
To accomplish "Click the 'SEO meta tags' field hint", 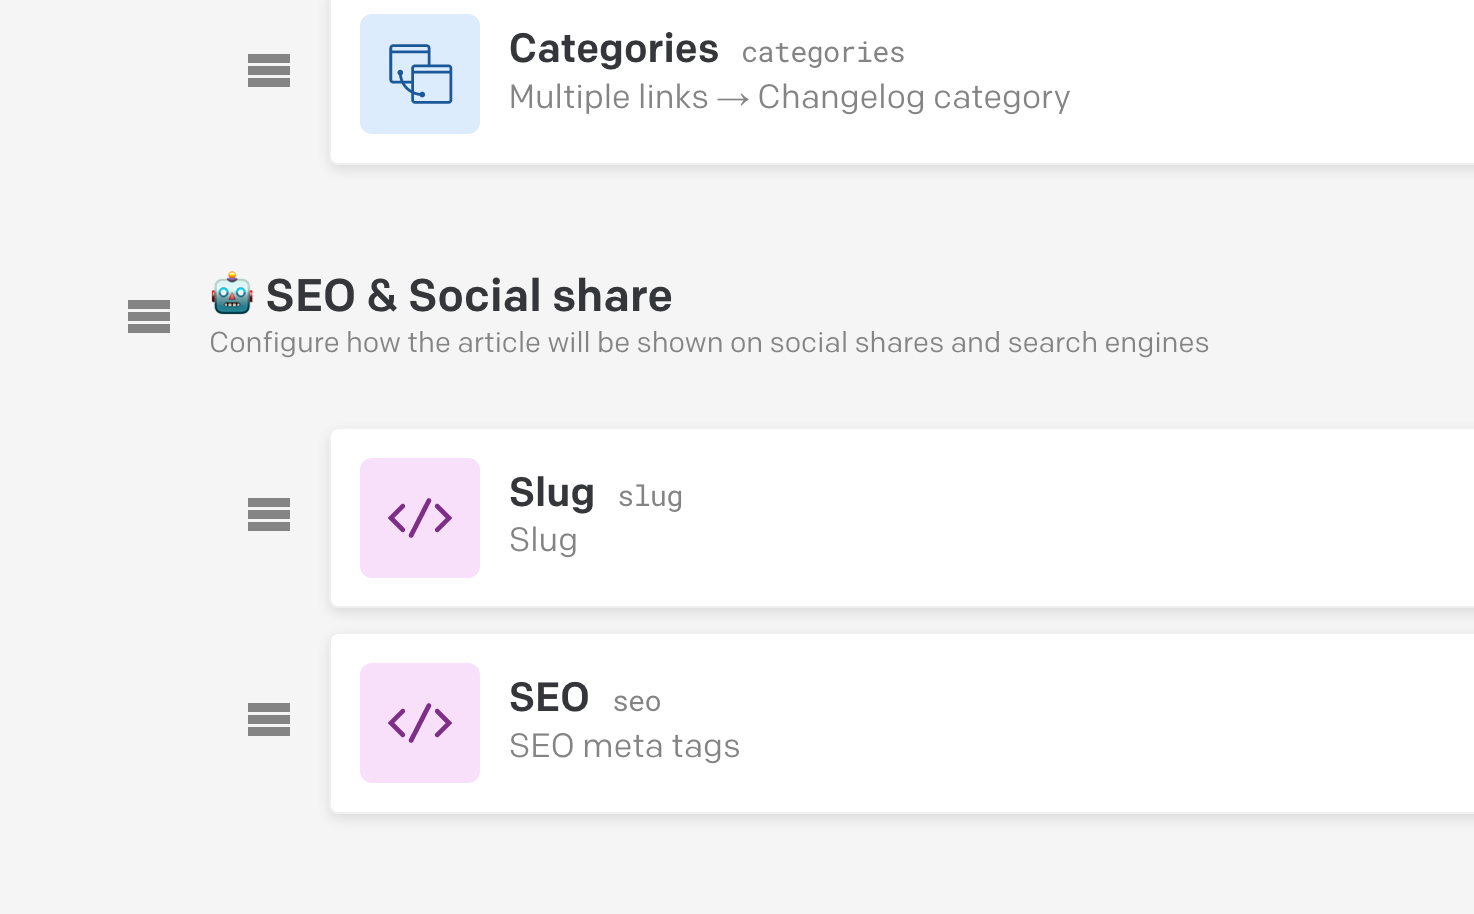I will [x=624, y=746].
